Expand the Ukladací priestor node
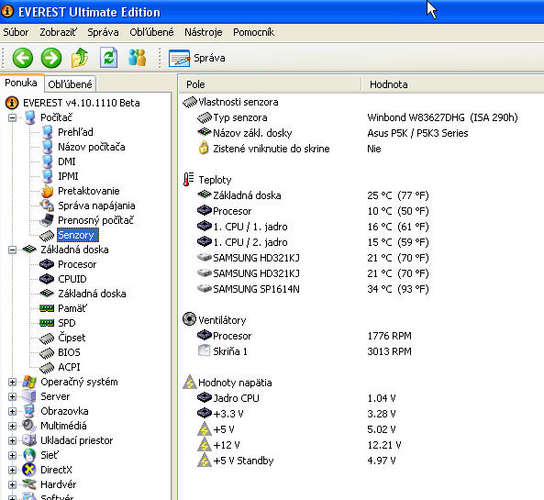The image size is (544, 500). pyautogui.click(x=12, y=440)
